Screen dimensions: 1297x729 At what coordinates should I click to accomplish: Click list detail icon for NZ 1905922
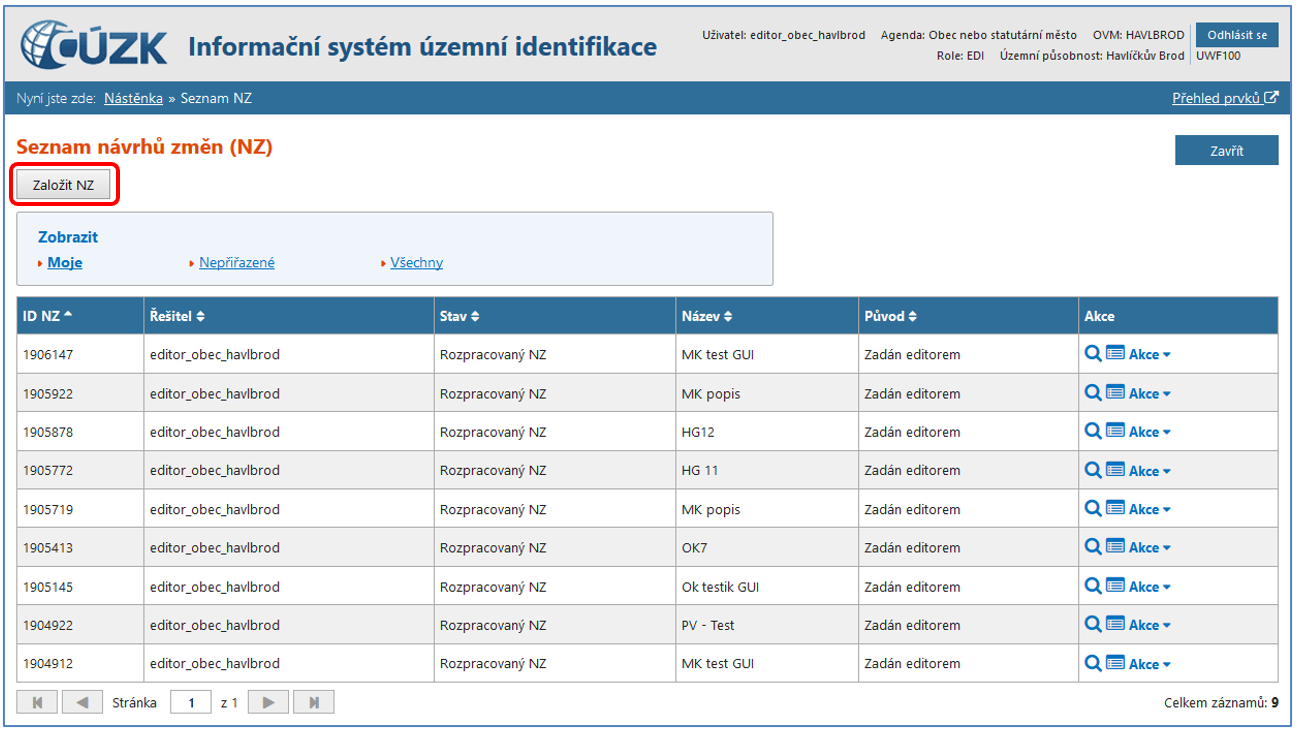pos(1115,393)
